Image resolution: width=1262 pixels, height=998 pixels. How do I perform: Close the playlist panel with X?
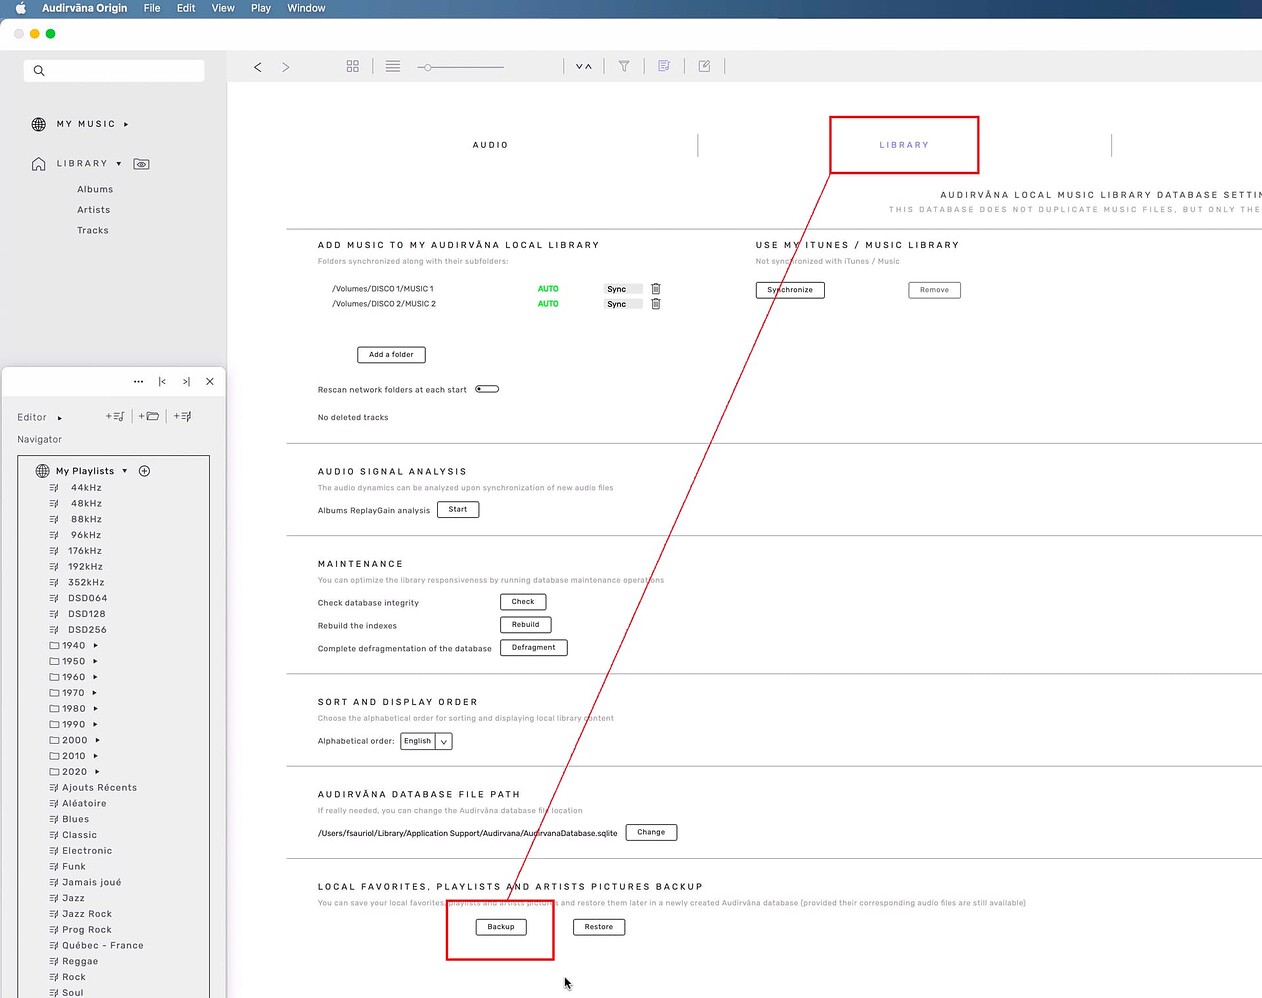click(210, 381)
